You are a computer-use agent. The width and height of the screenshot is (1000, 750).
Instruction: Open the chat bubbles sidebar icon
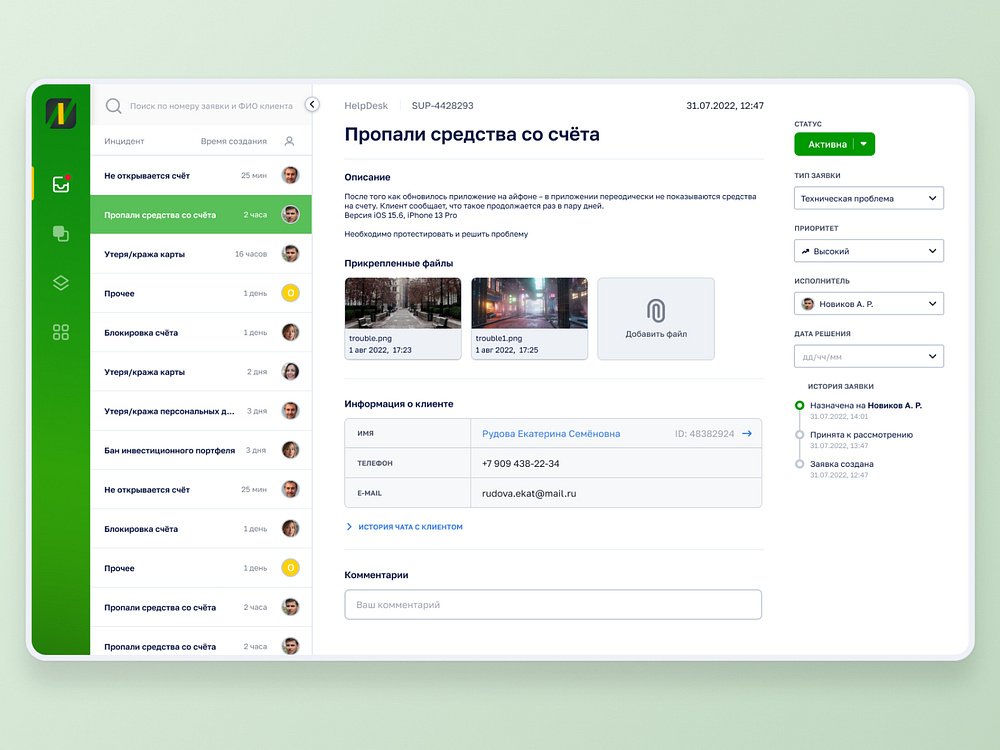pos(61,234)
